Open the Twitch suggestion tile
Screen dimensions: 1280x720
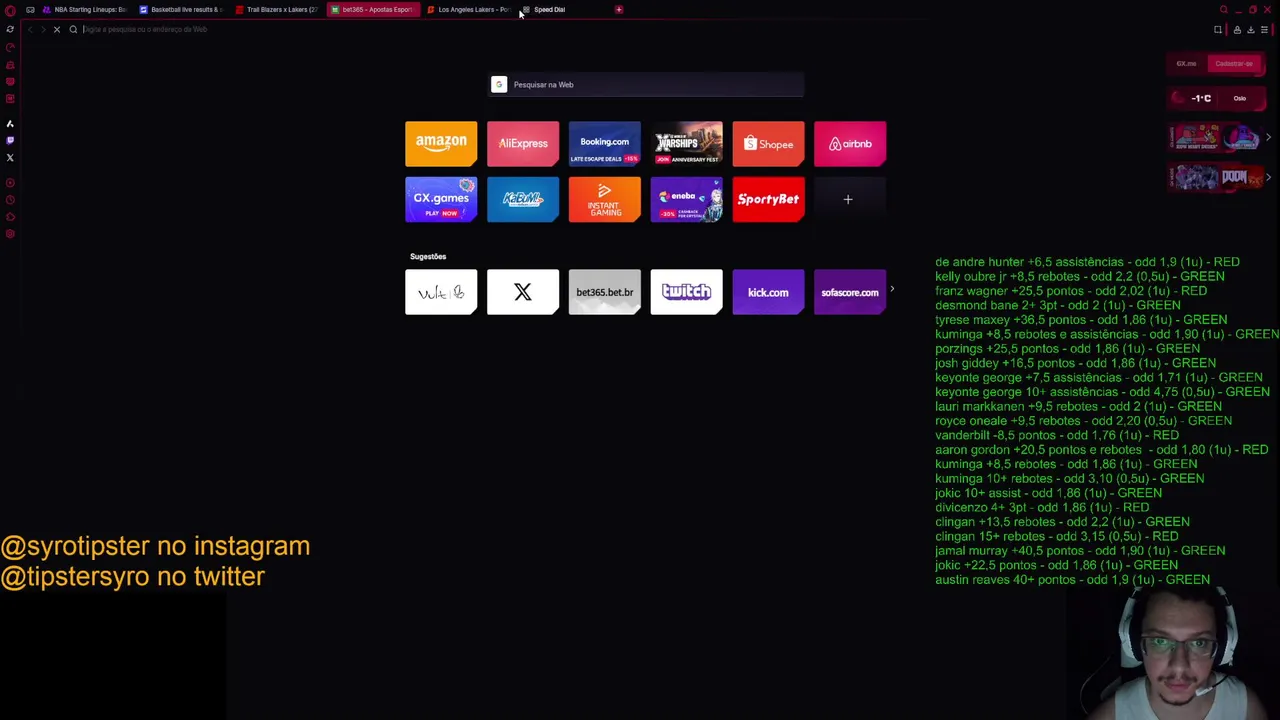tap(686, 292)
